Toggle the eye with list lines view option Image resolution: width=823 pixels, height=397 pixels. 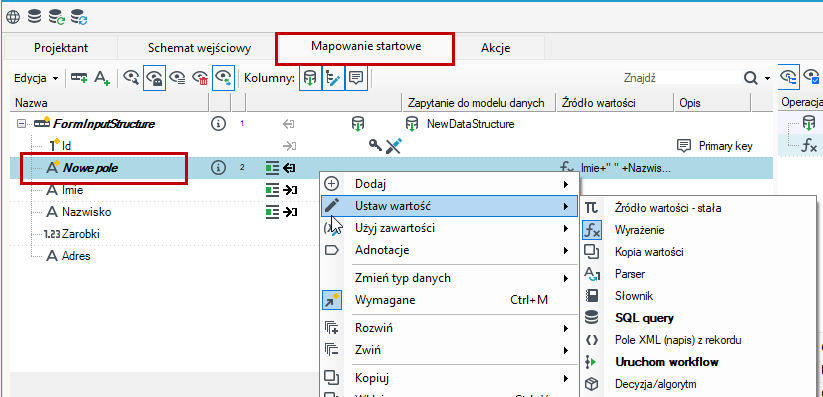[x=177, y=78]
